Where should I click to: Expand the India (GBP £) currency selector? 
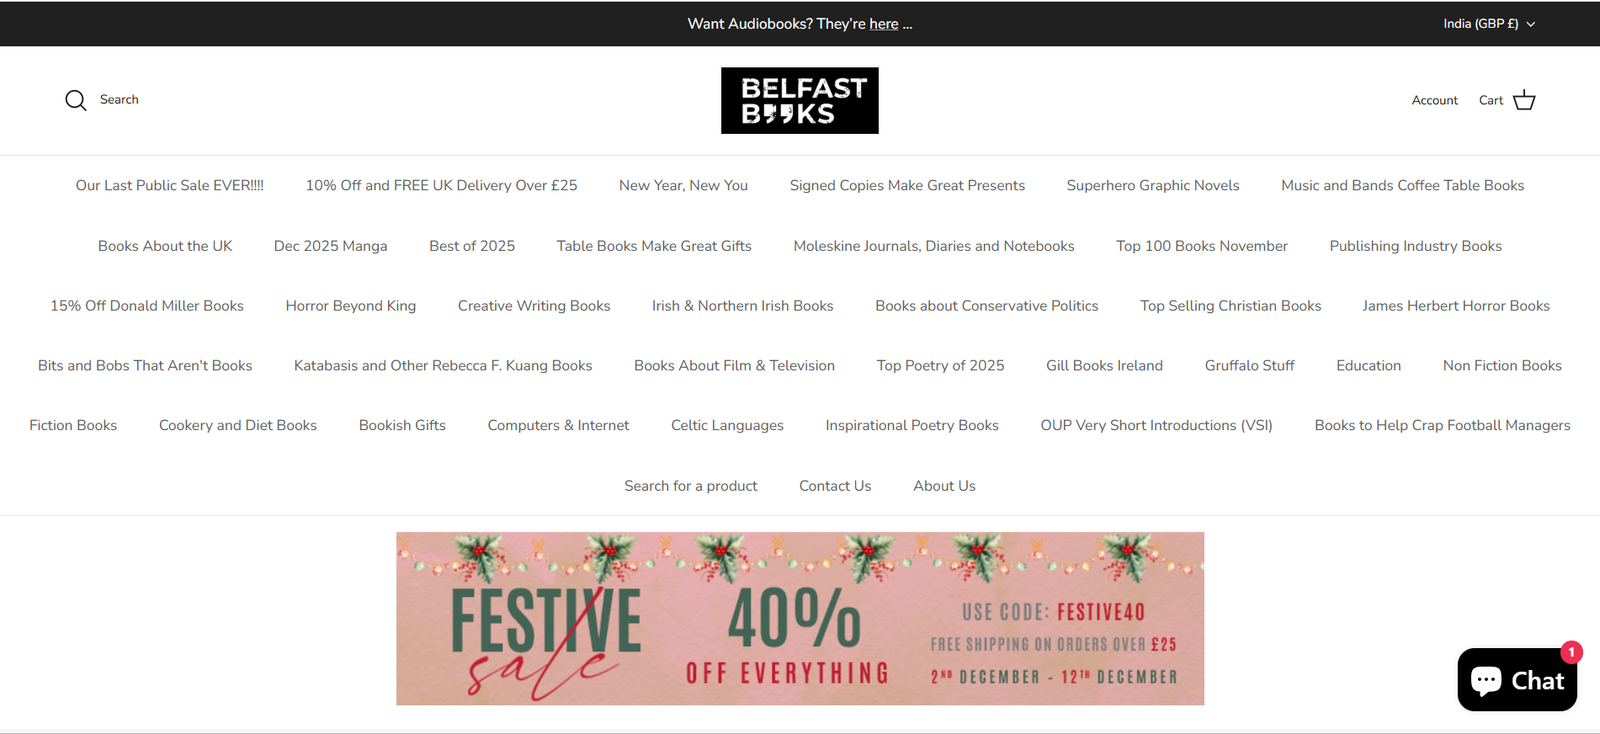1488,24
